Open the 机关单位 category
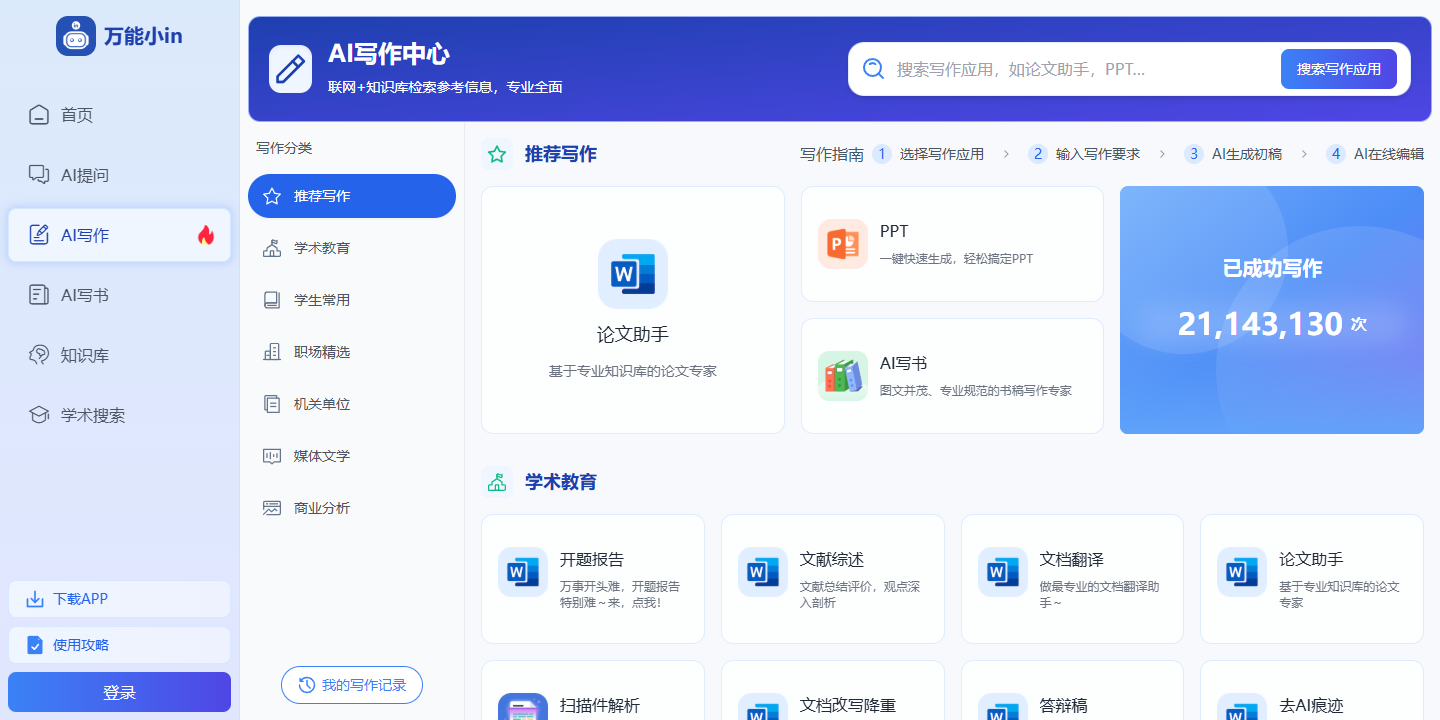This screenshot has width=1440, height=720. (x=352, y=404)
